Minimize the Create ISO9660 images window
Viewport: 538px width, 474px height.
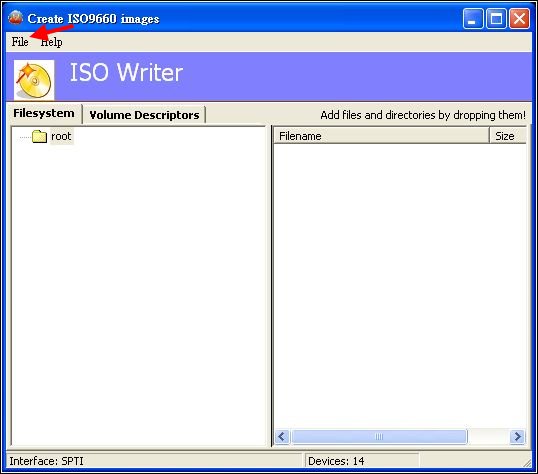tap(473, 18)
